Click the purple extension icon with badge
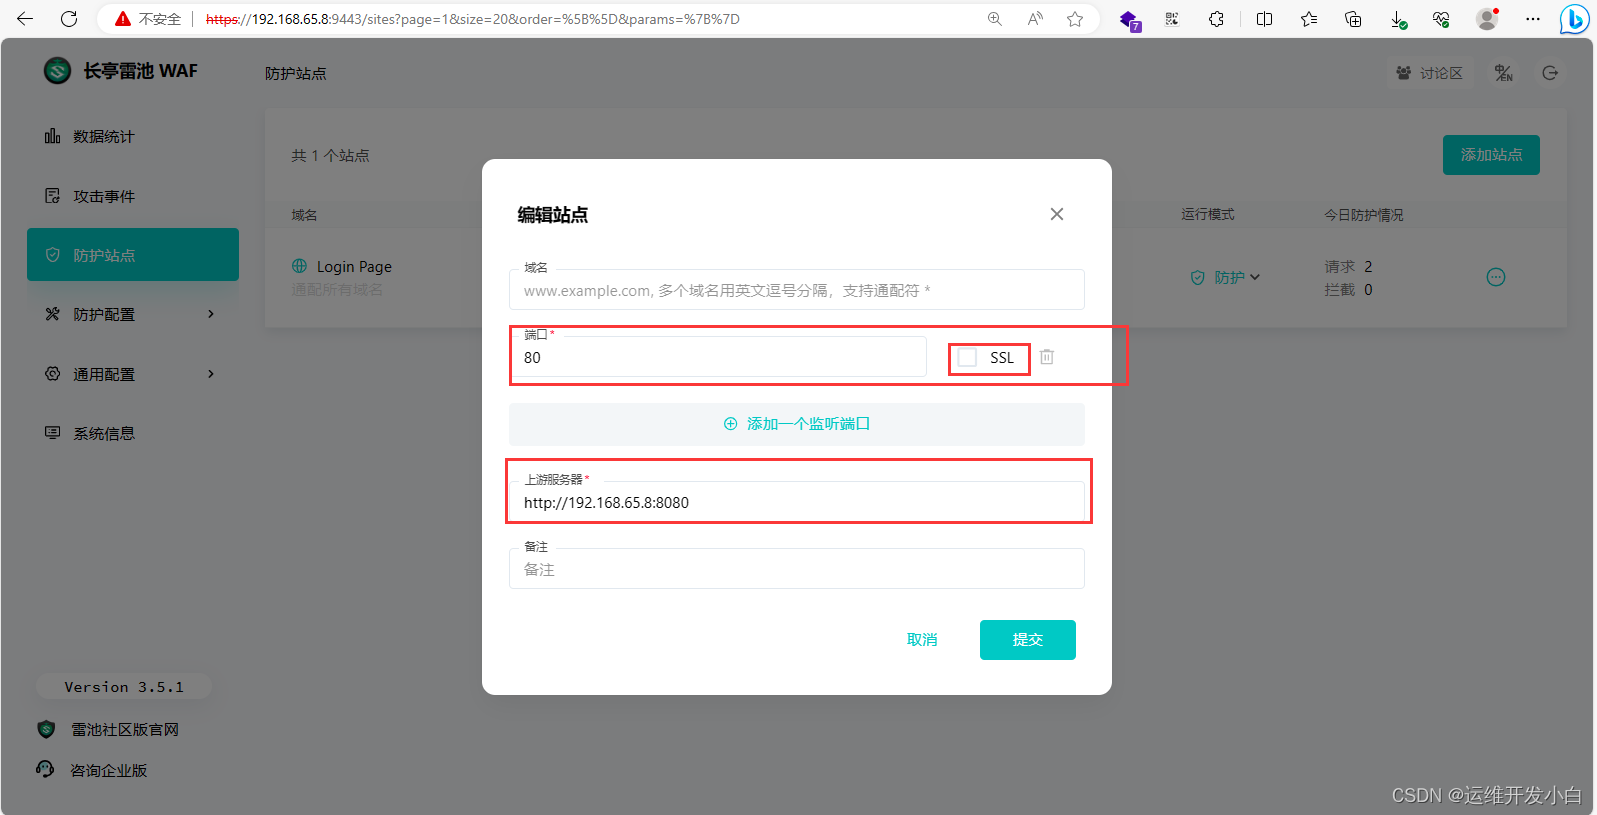Image resolution: width=1597 pixels, height=815 pixels. pos(1129,20)
